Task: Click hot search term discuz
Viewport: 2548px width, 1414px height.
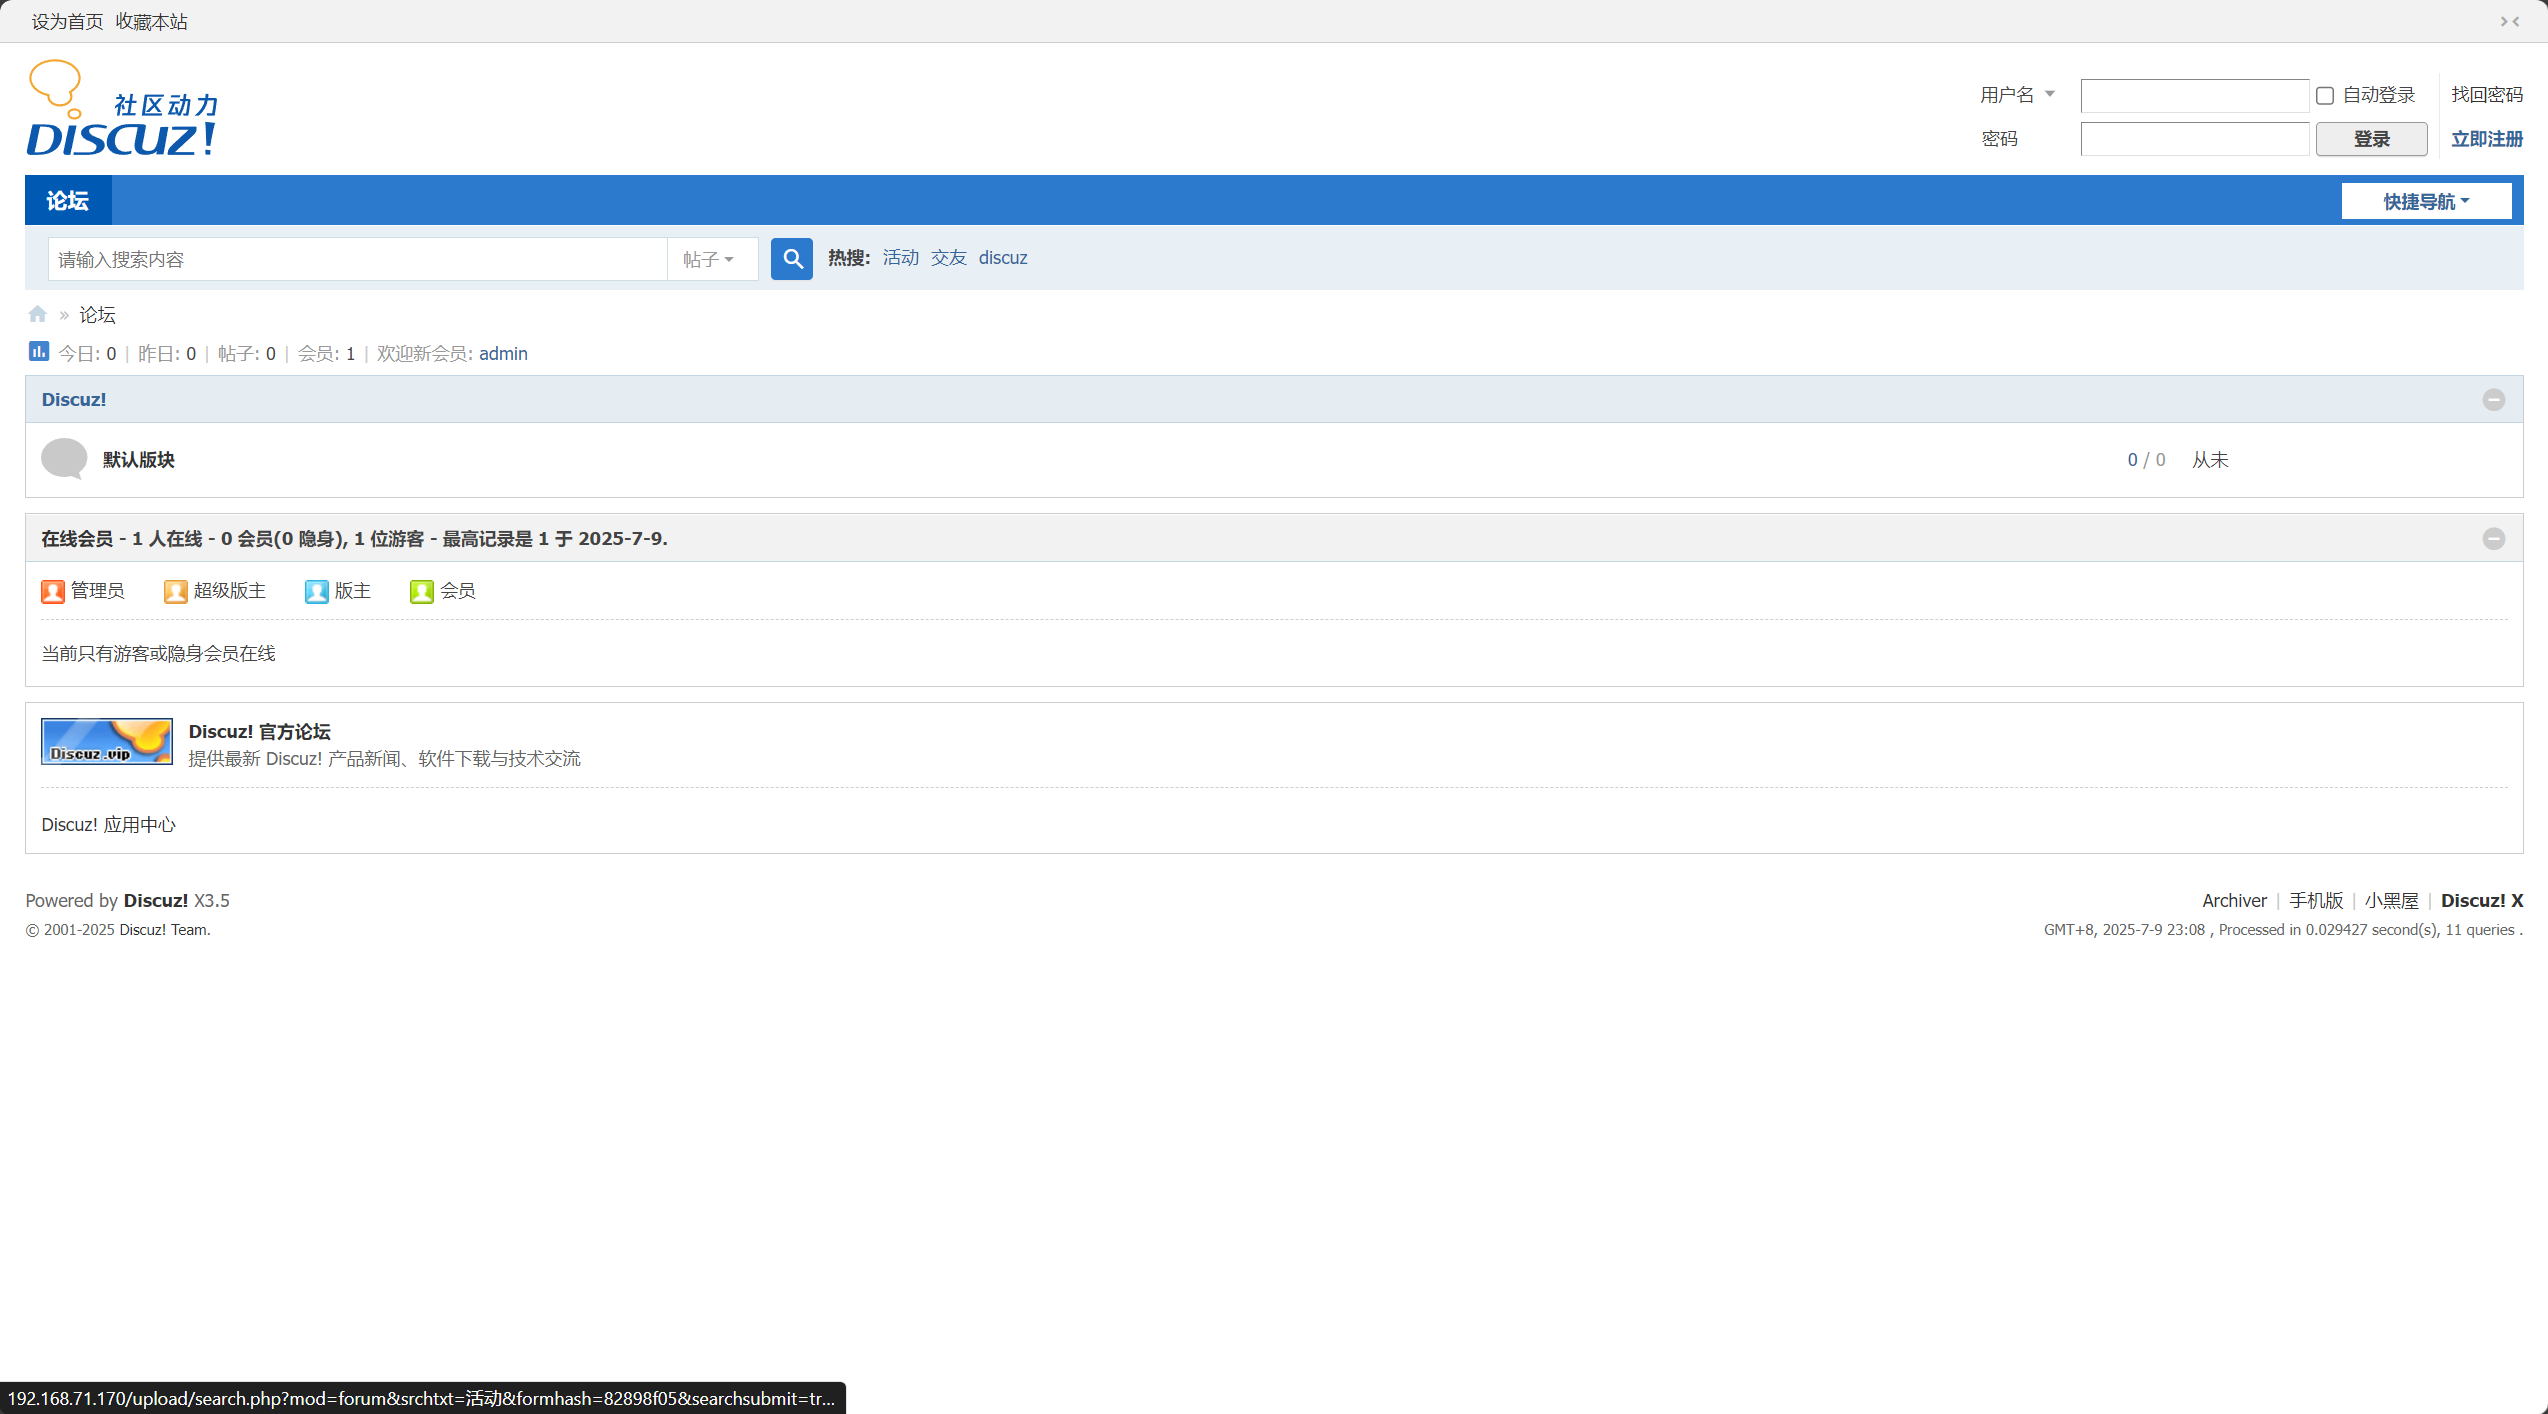Action: pyautogui.click(x=1003, y=258)
